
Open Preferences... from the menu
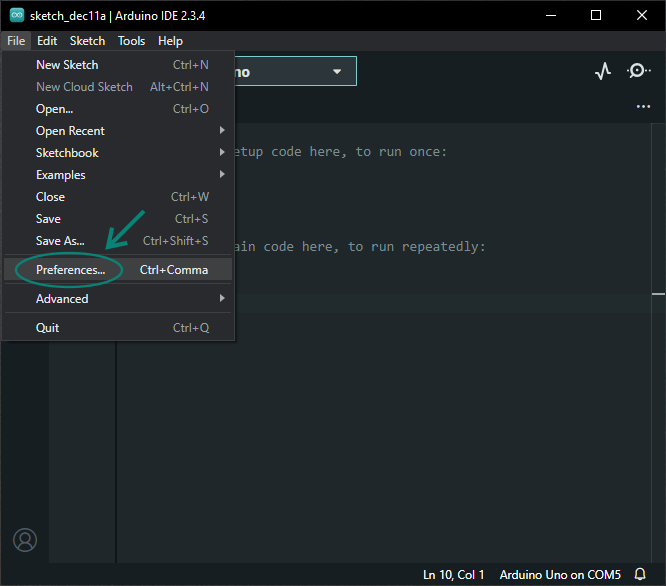pos(118,270)
